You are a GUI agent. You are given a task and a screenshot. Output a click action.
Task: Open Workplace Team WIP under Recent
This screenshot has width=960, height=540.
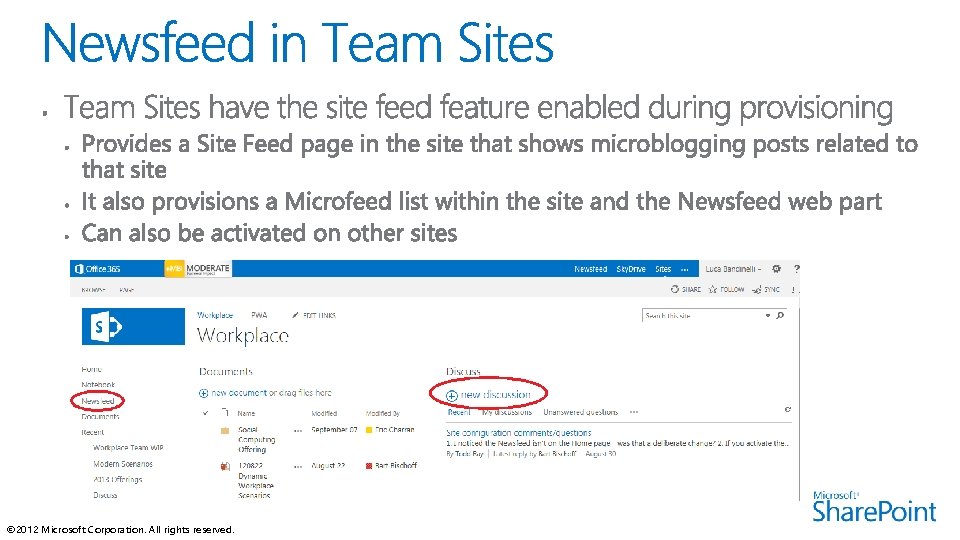click(129, 448)
